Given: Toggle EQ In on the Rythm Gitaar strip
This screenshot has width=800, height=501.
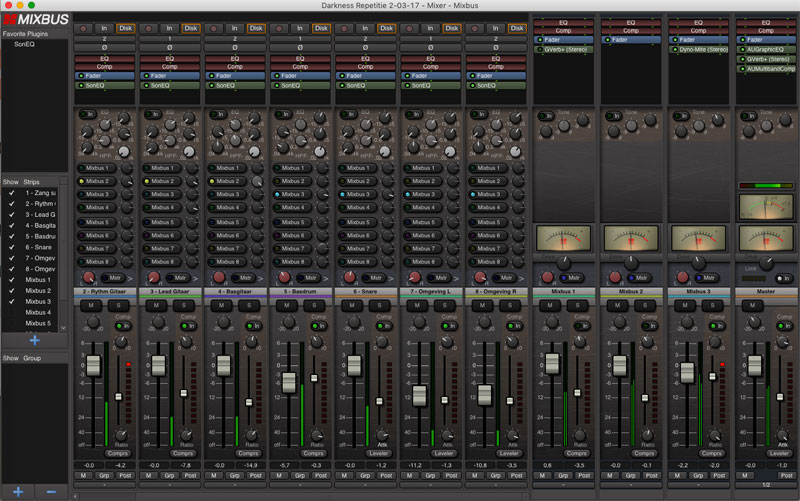Looking at the screenshot, I should [x=88, y=114].
